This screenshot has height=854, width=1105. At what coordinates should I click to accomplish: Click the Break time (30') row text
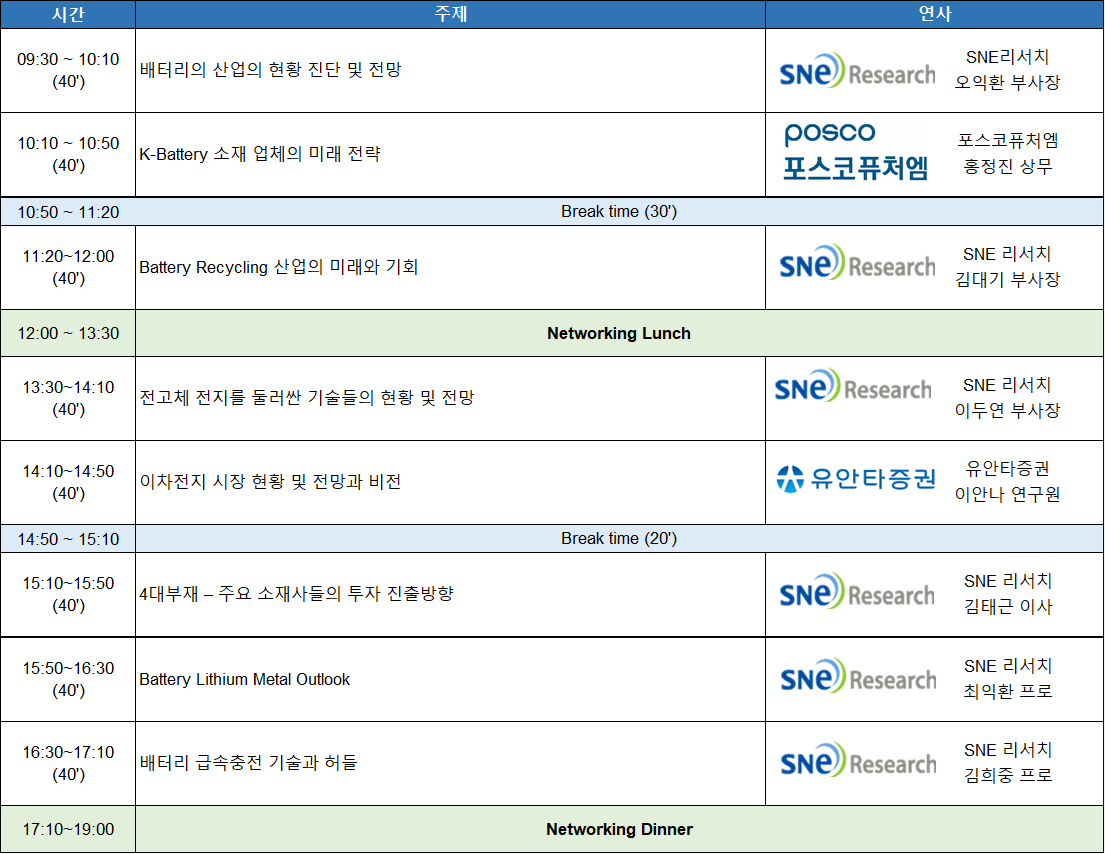coord(619,211)
